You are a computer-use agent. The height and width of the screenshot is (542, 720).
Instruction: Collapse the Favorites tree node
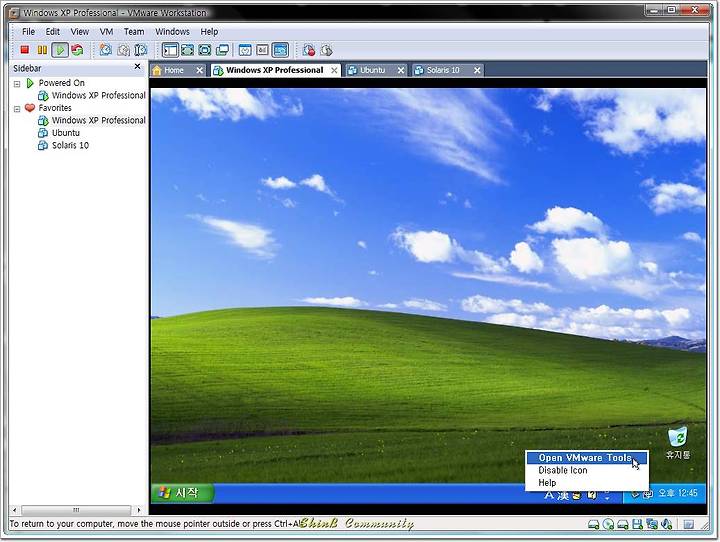17,109
